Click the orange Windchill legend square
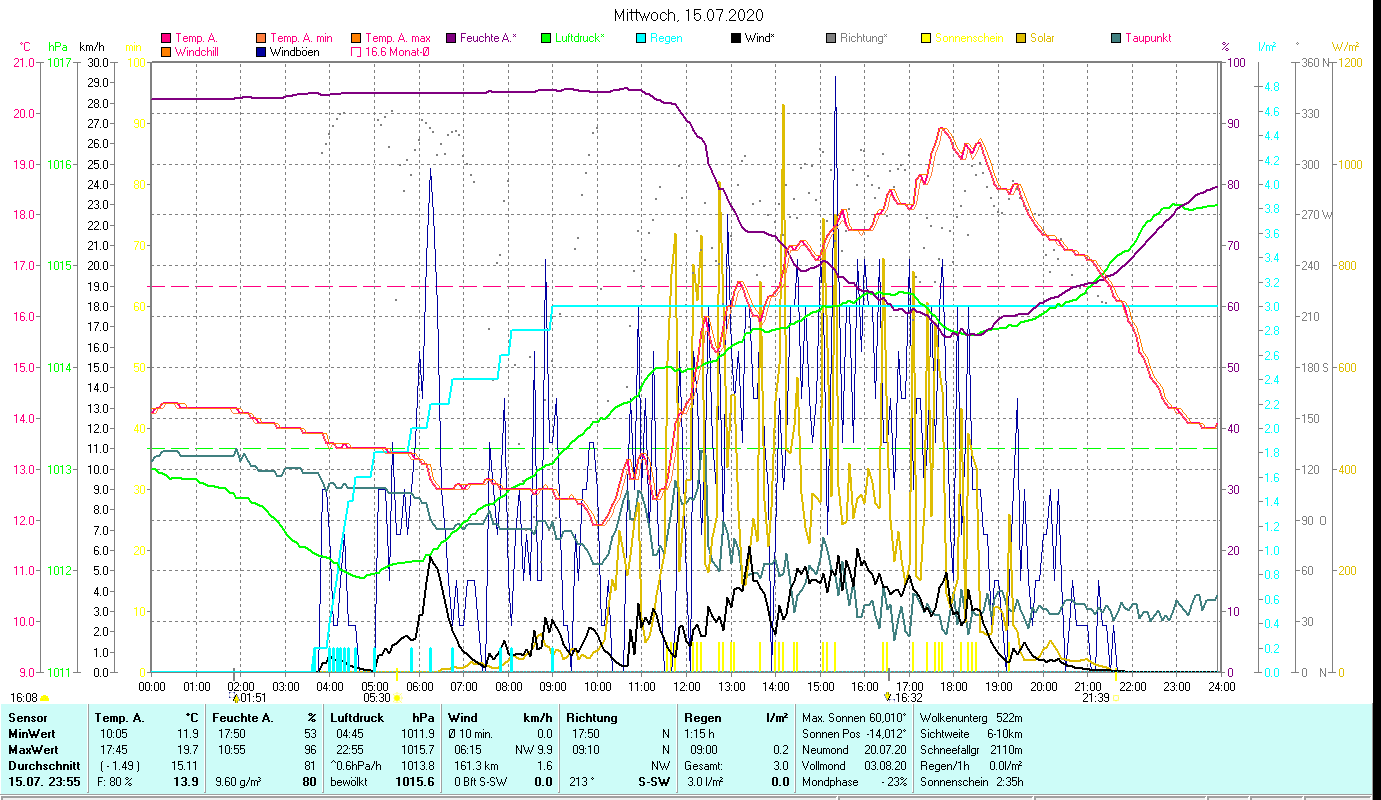Screen dimensions: 1381x800 tap(166, 51)
